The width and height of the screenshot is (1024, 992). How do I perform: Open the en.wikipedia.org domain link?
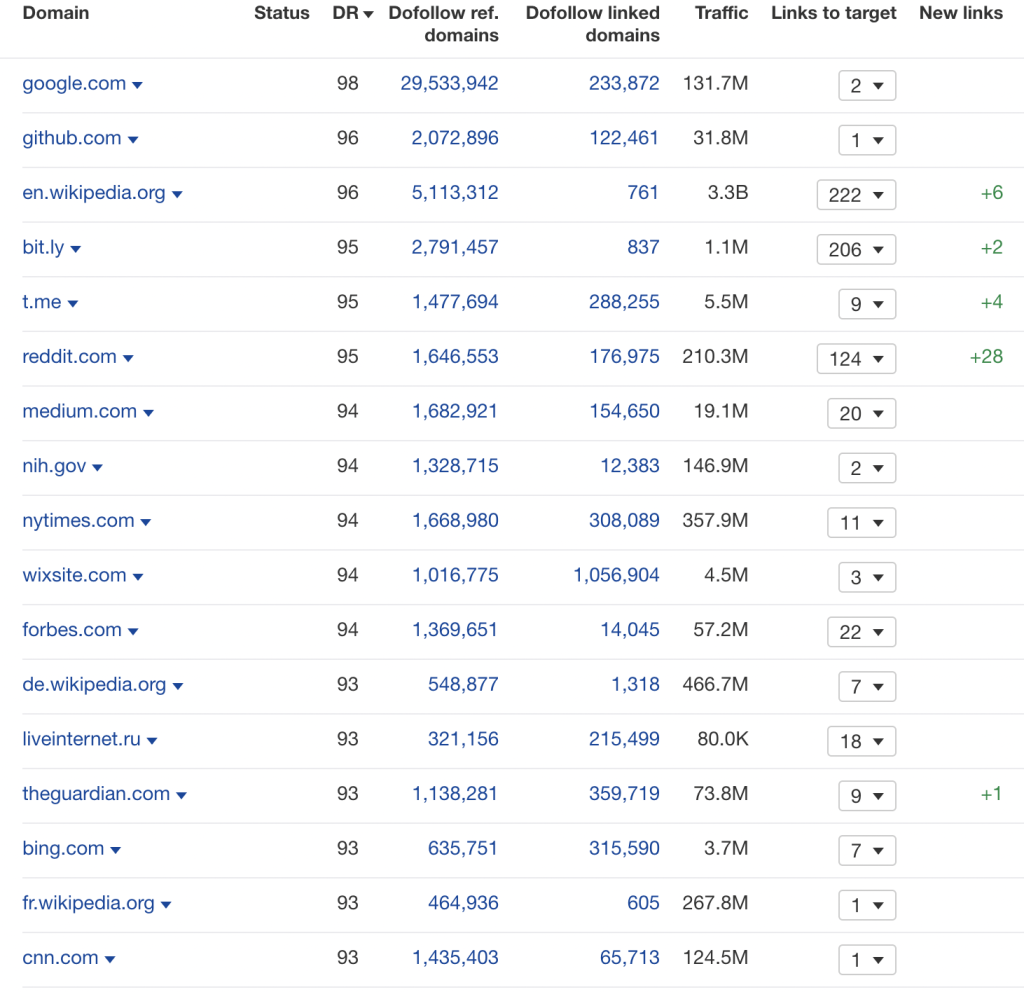[x=94, y=193]
